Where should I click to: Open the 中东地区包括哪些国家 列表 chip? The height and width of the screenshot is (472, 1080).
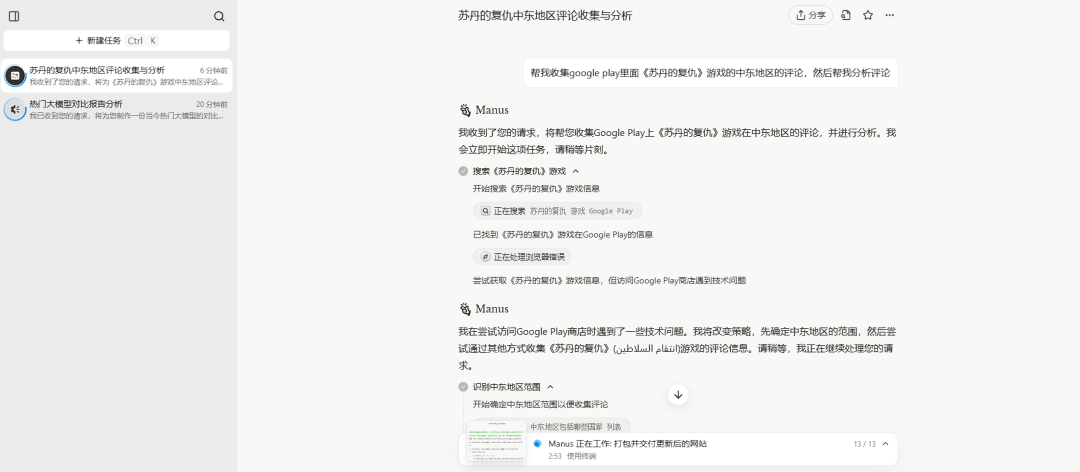tap(574, 427)
